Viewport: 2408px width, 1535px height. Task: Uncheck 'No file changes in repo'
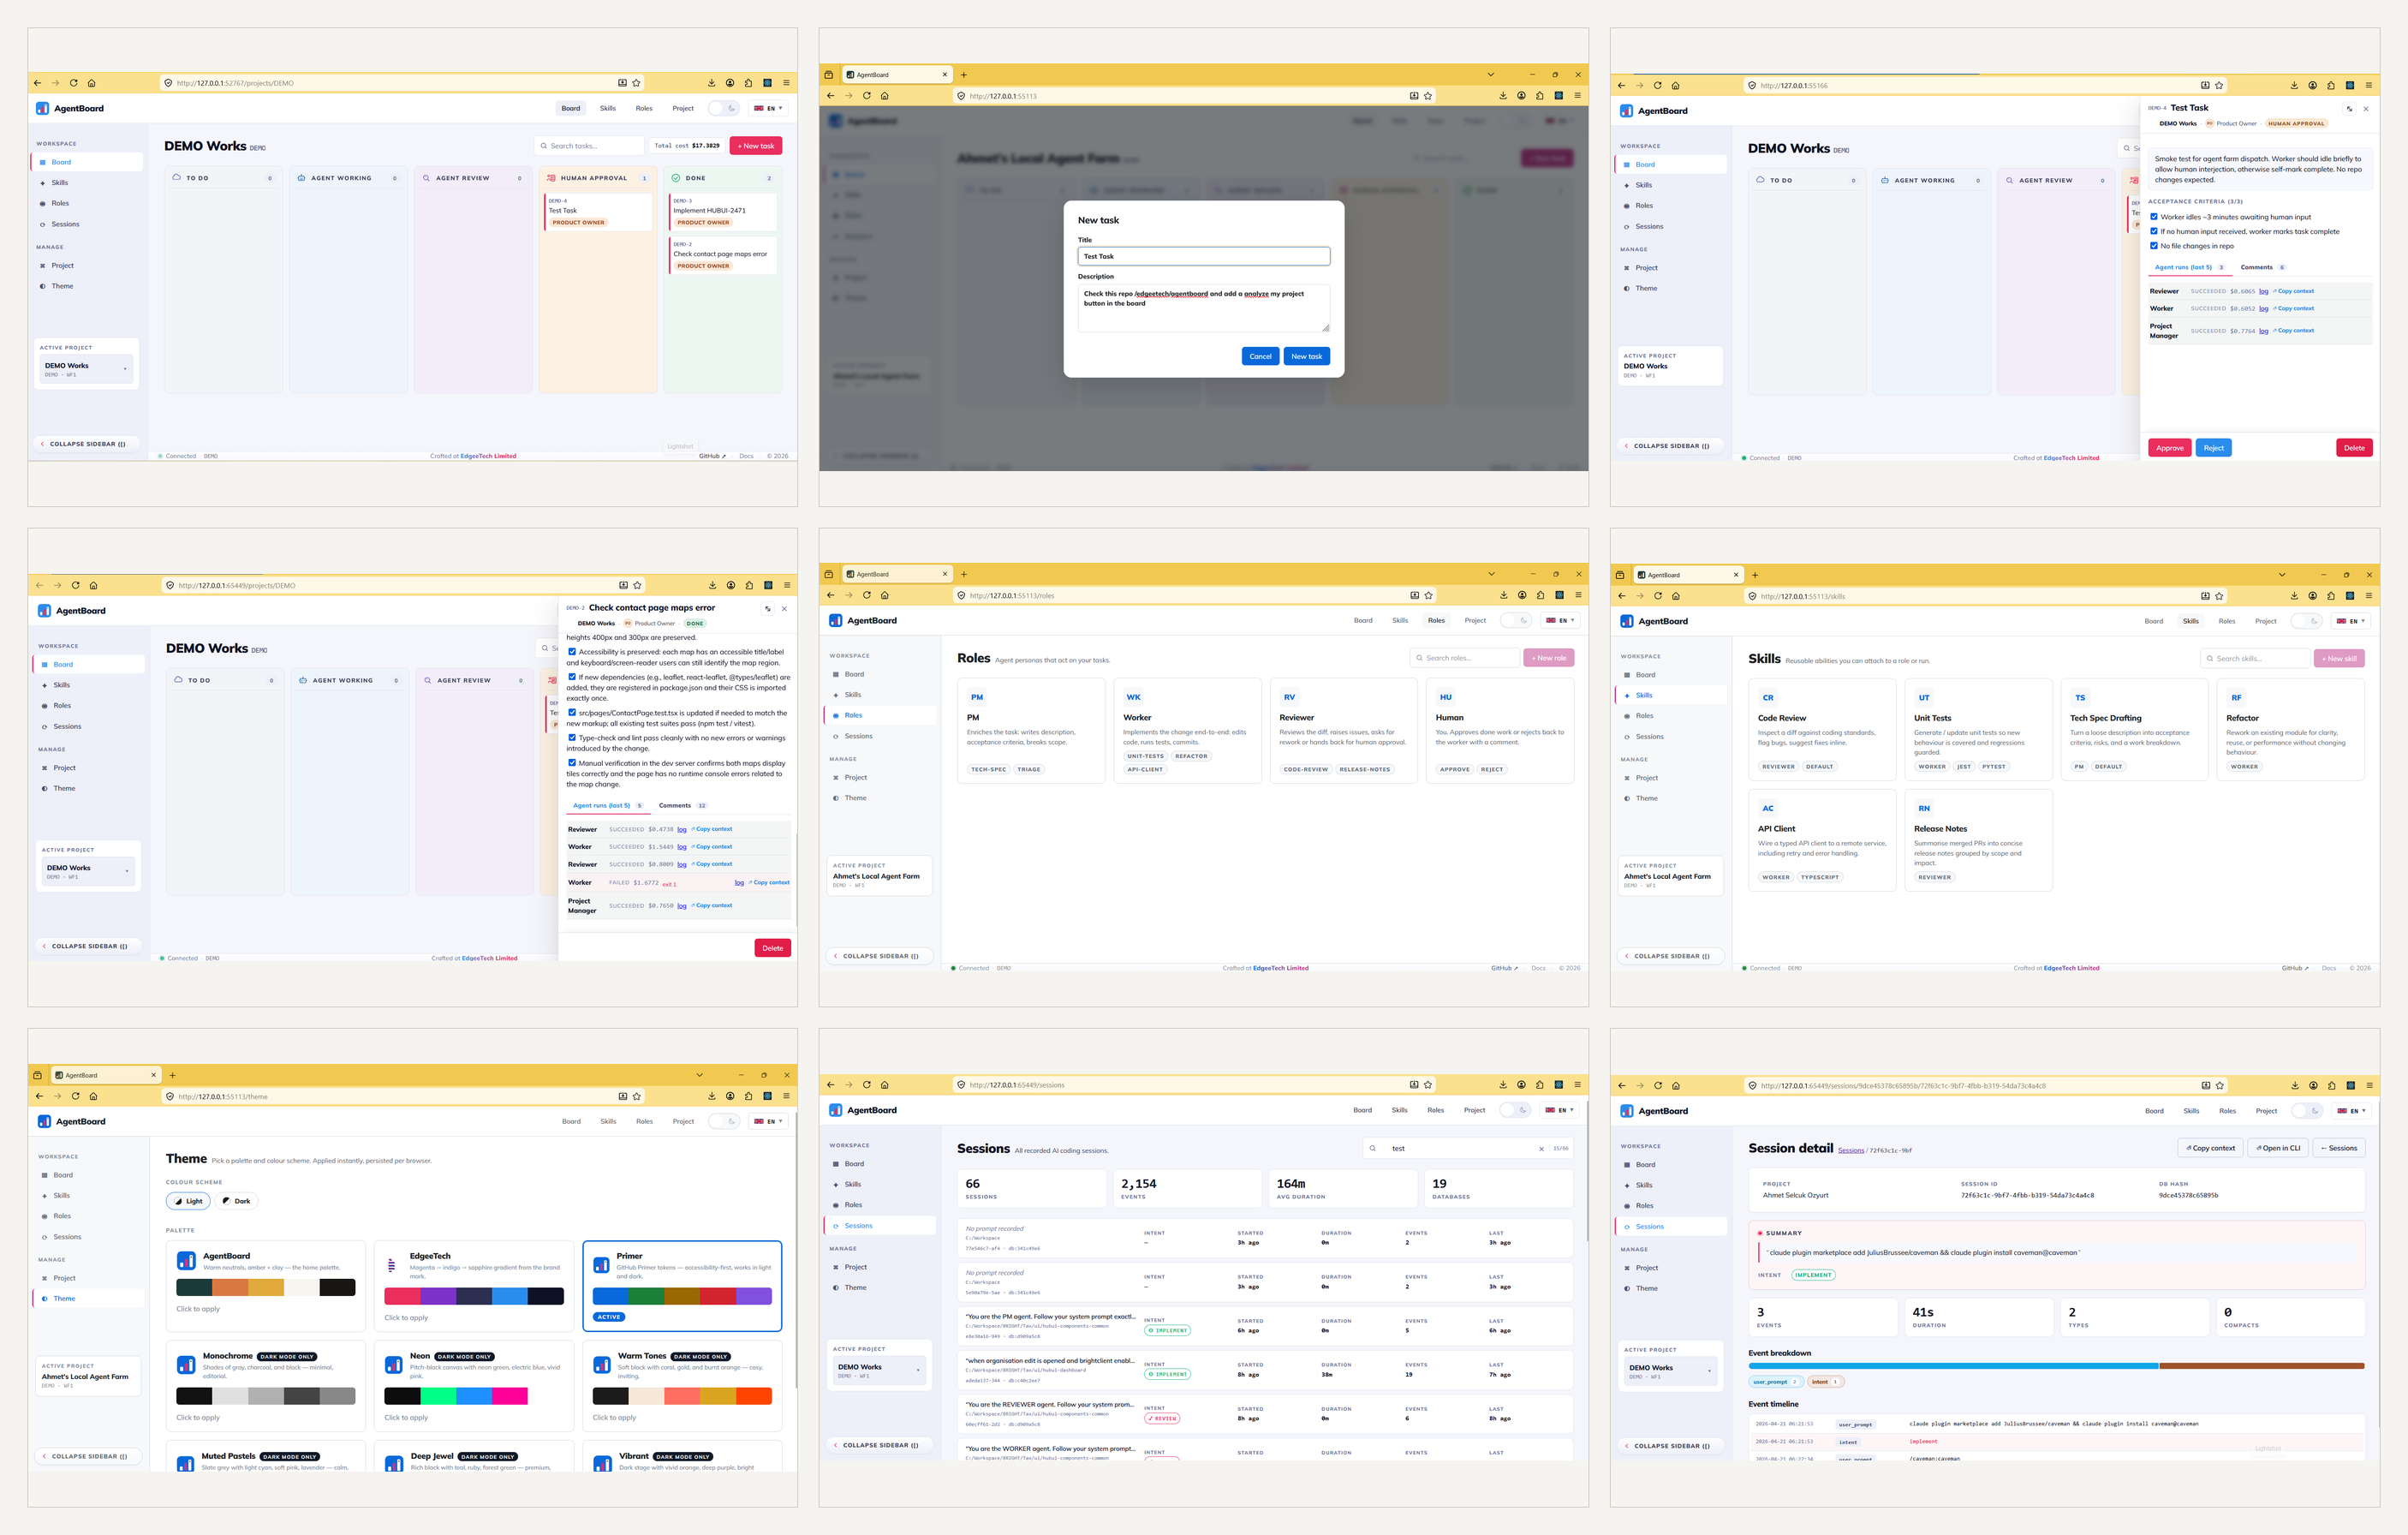point(2154,245)
